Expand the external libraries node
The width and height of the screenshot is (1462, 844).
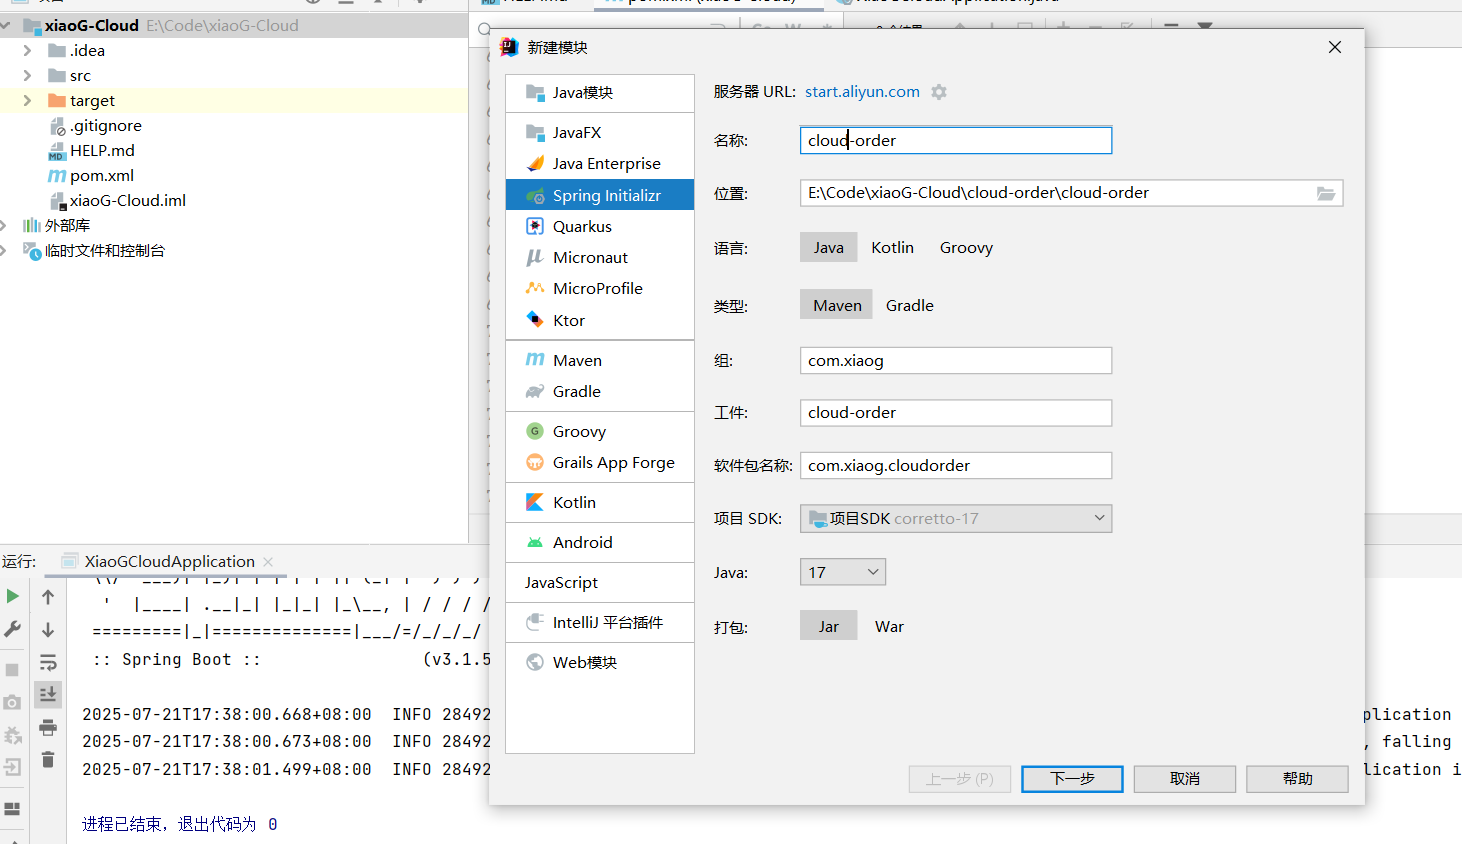pos(4,225)
